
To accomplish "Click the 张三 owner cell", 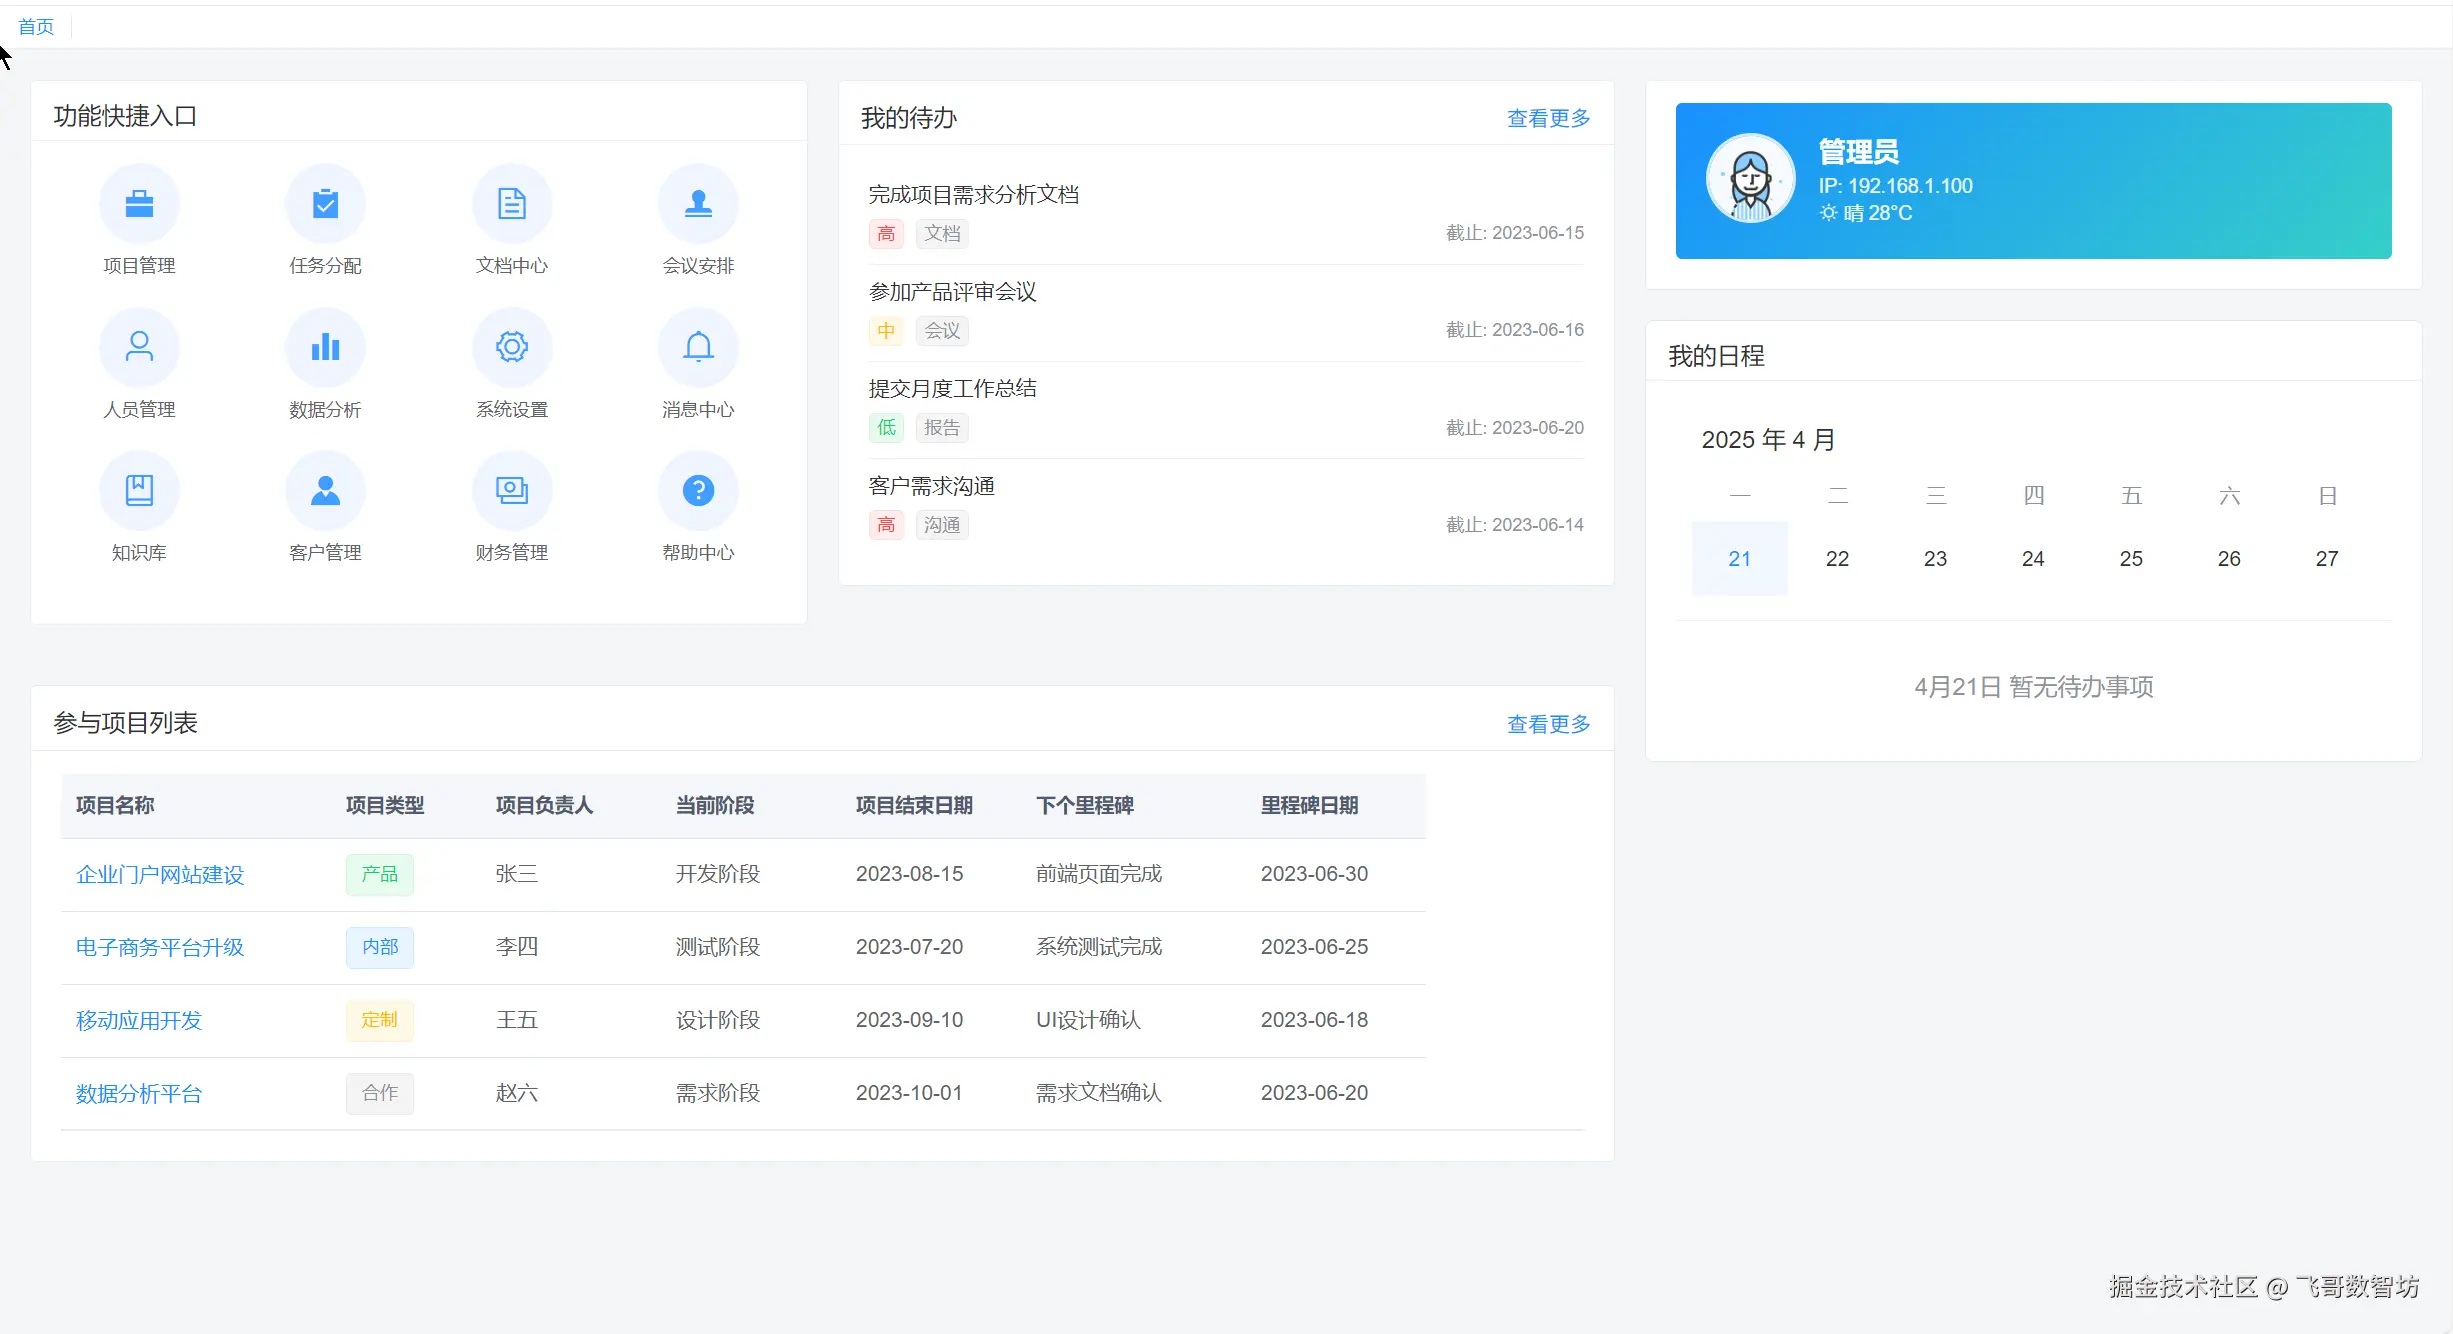I will (517, 875).
